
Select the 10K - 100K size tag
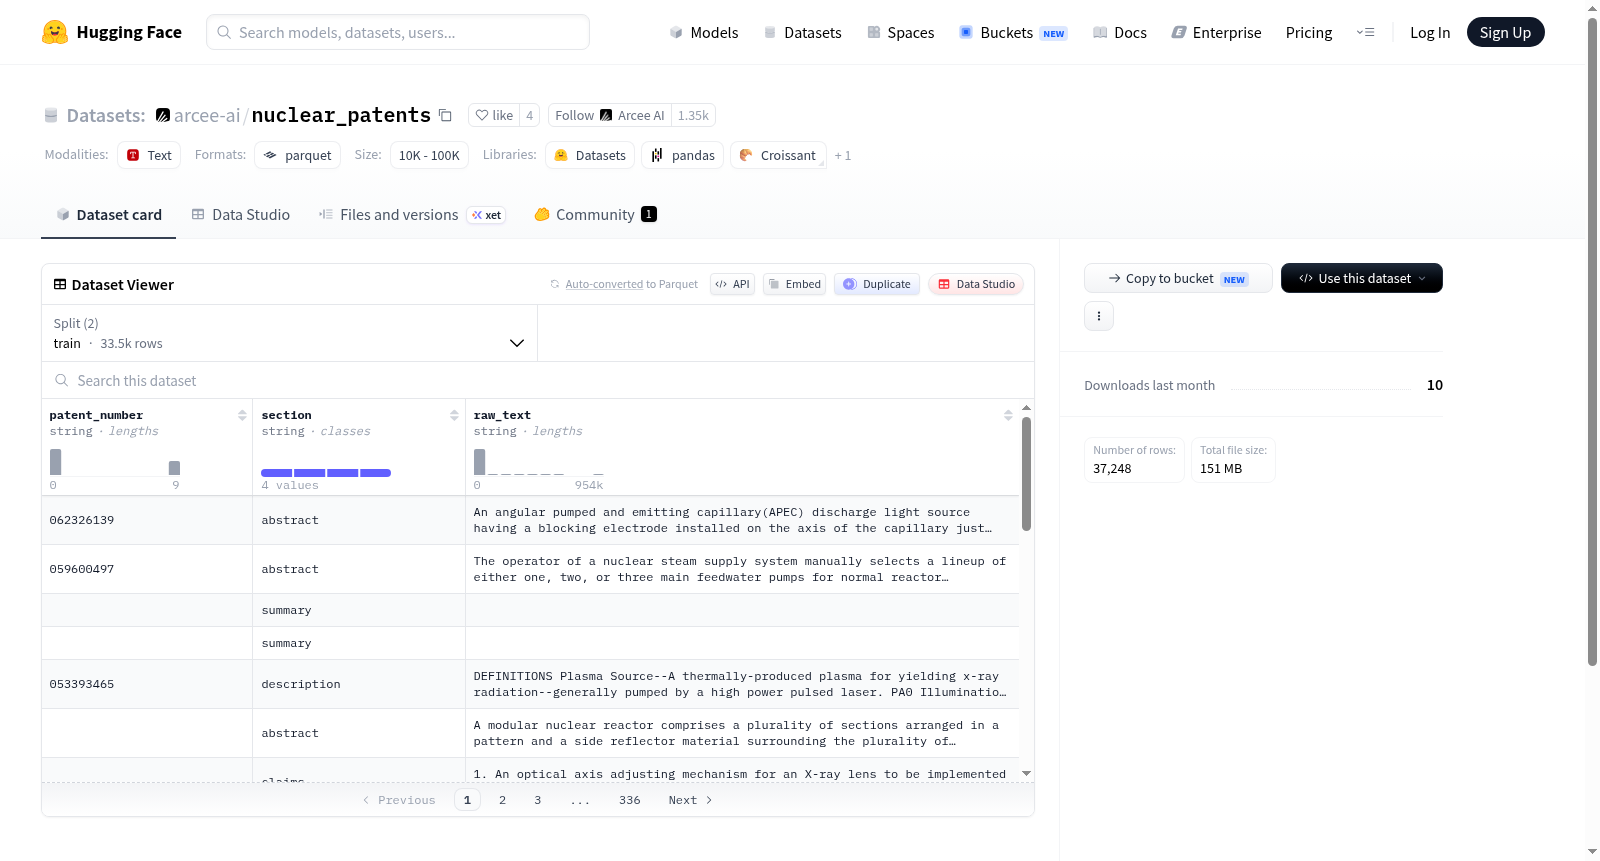tap(429, 155)
